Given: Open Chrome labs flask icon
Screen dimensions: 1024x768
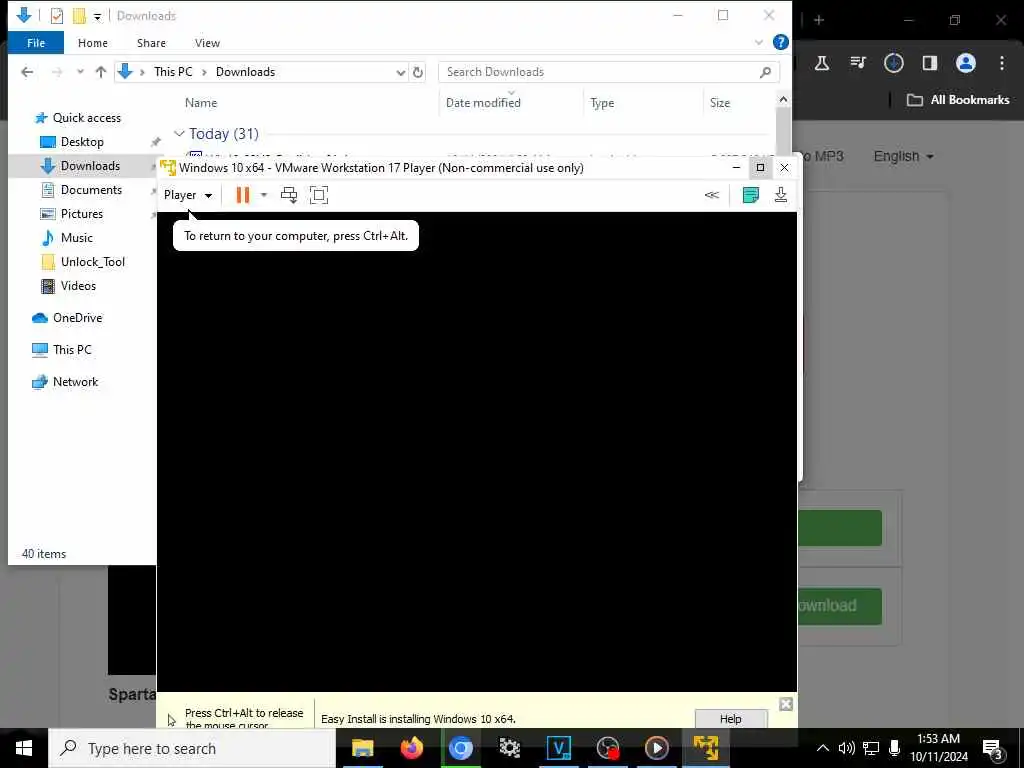Looking at the screenshot, I should point(822,63).
